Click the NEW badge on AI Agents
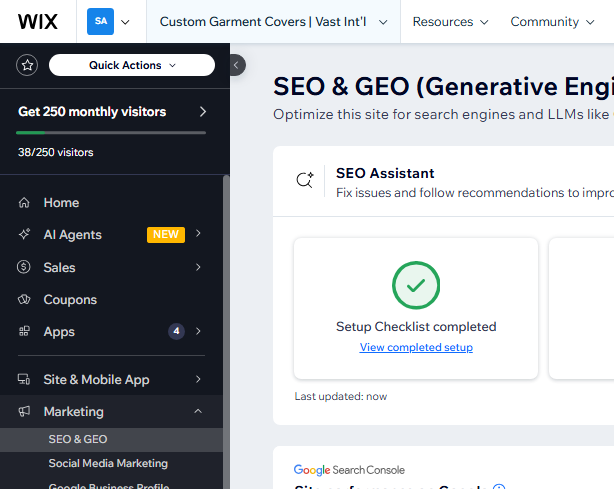The image size is (614, 489). click(x=166, y=235)
